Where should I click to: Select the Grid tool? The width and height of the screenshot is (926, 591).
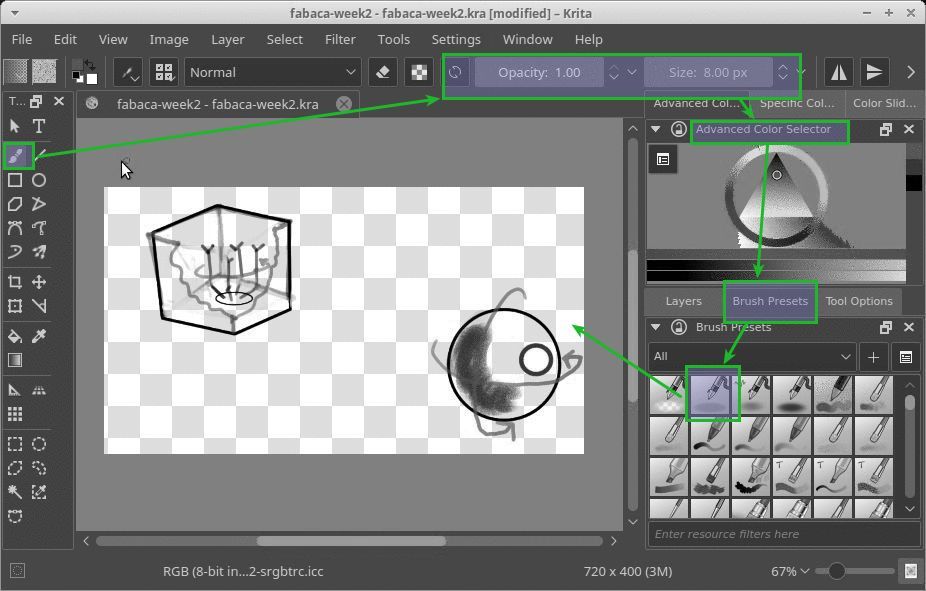coord(15,414)
